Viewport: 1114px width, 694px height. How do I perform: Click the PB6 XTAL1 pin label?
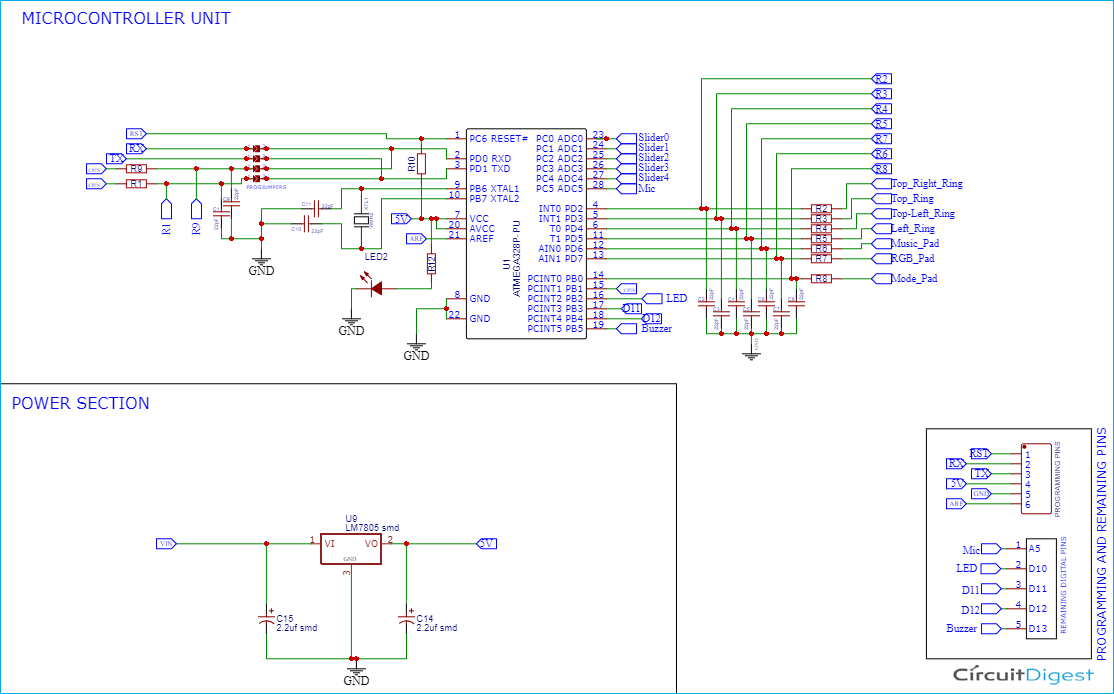(494, 189)
